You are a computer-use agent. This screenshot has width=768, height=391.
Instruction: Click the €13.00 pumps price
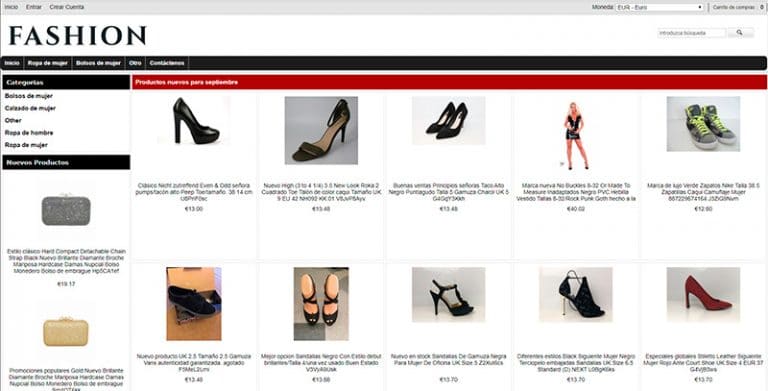(194, 209)
